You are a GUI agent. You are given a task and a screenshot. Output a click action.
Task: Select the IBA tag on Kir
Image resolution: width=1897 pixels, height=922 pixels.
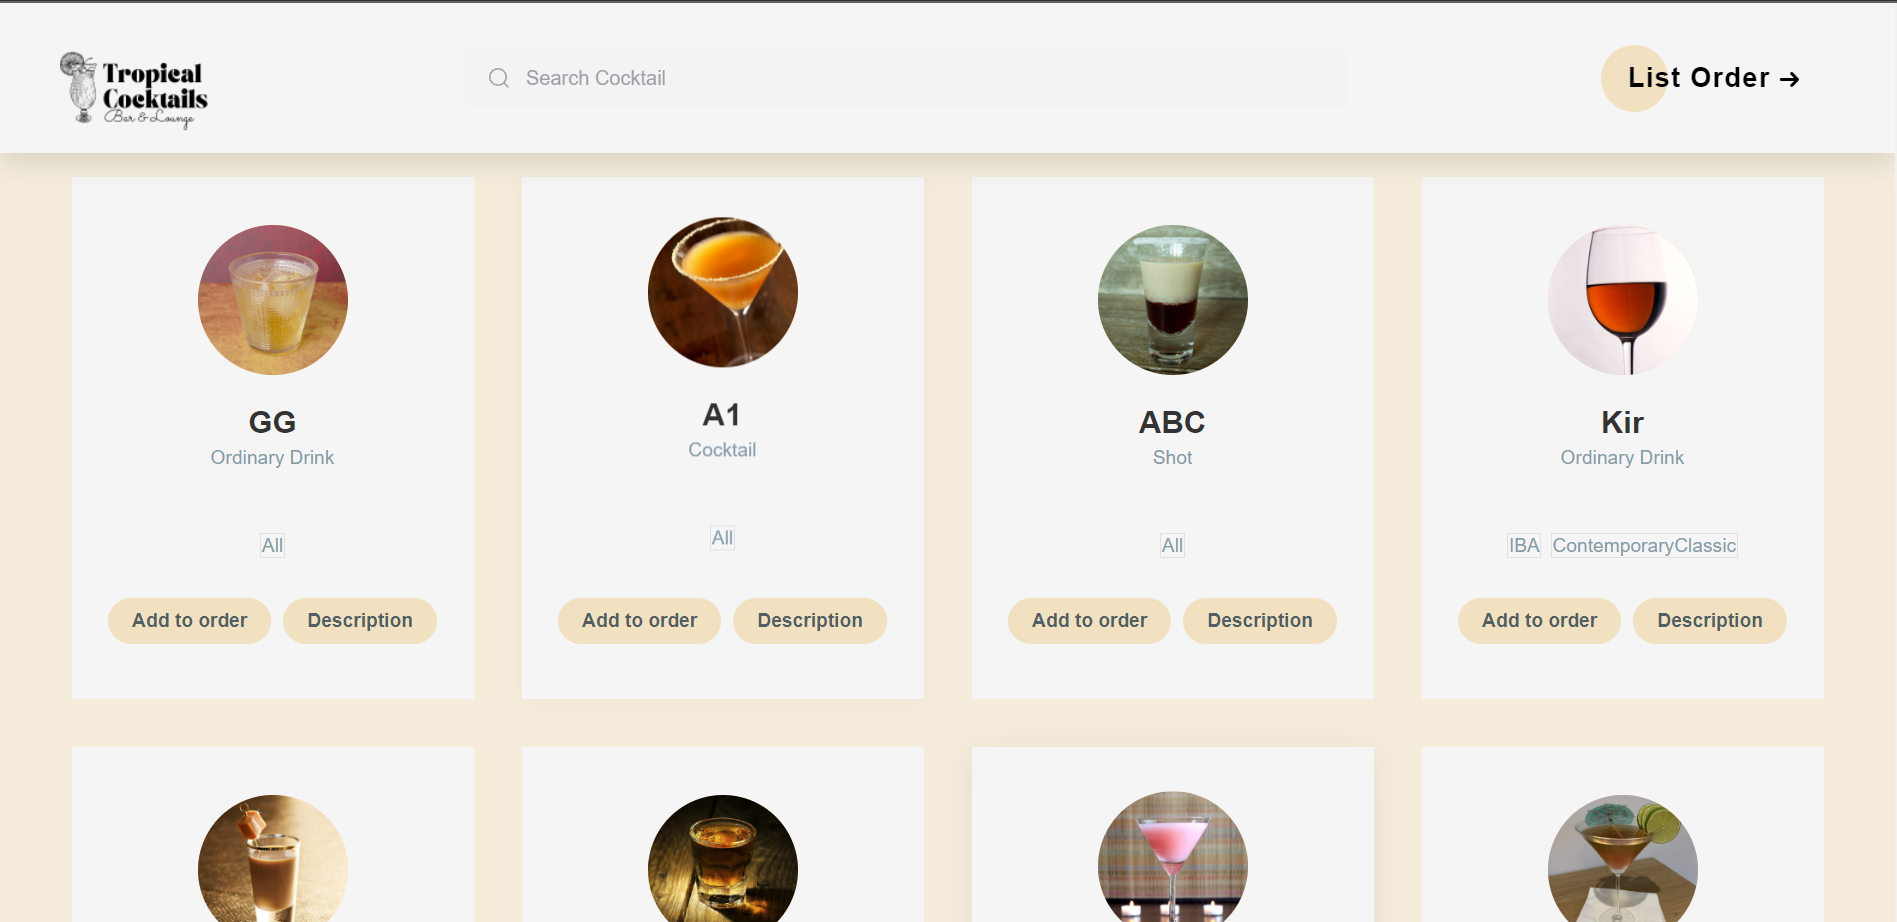pos(1524,545)
